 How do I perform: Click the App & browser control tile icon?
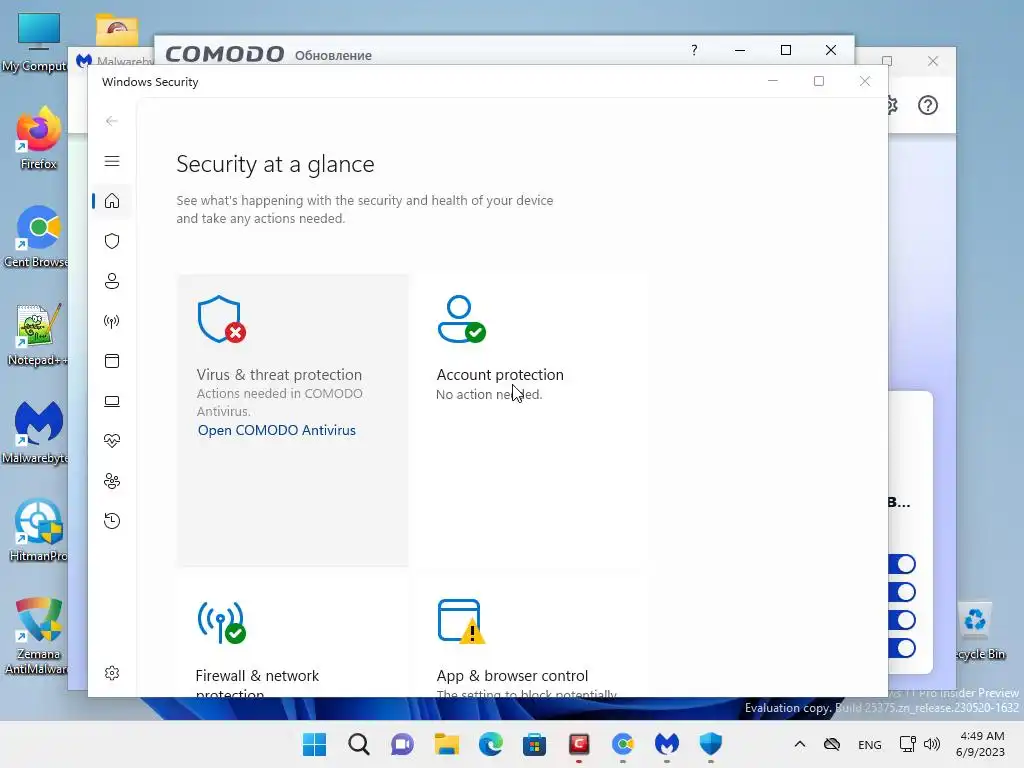click(462, 622)
